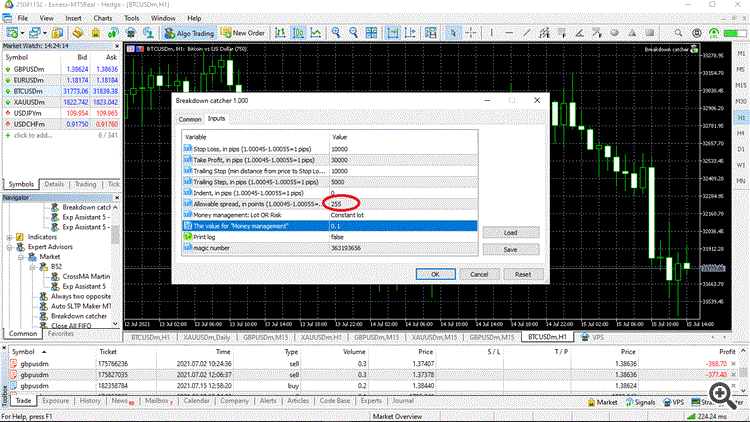Open the Details tab in Market Watch
750x422 pixels.
tap(54, 184)
